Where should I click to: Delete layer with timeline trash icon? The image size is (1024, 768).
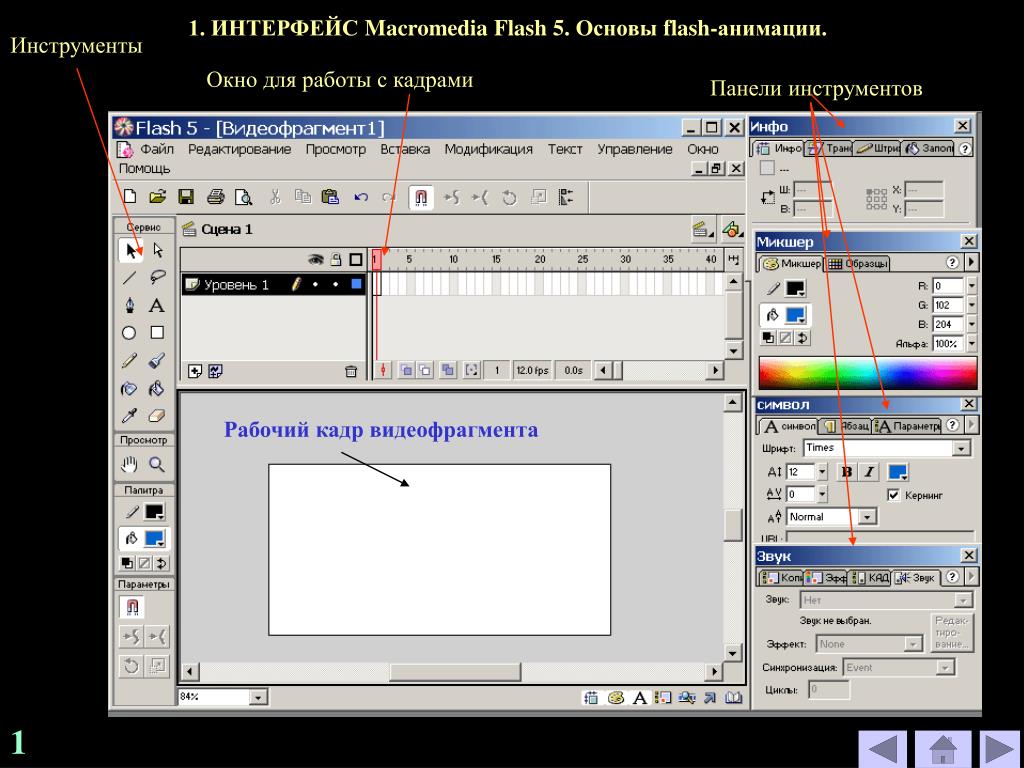pos(351,371)
